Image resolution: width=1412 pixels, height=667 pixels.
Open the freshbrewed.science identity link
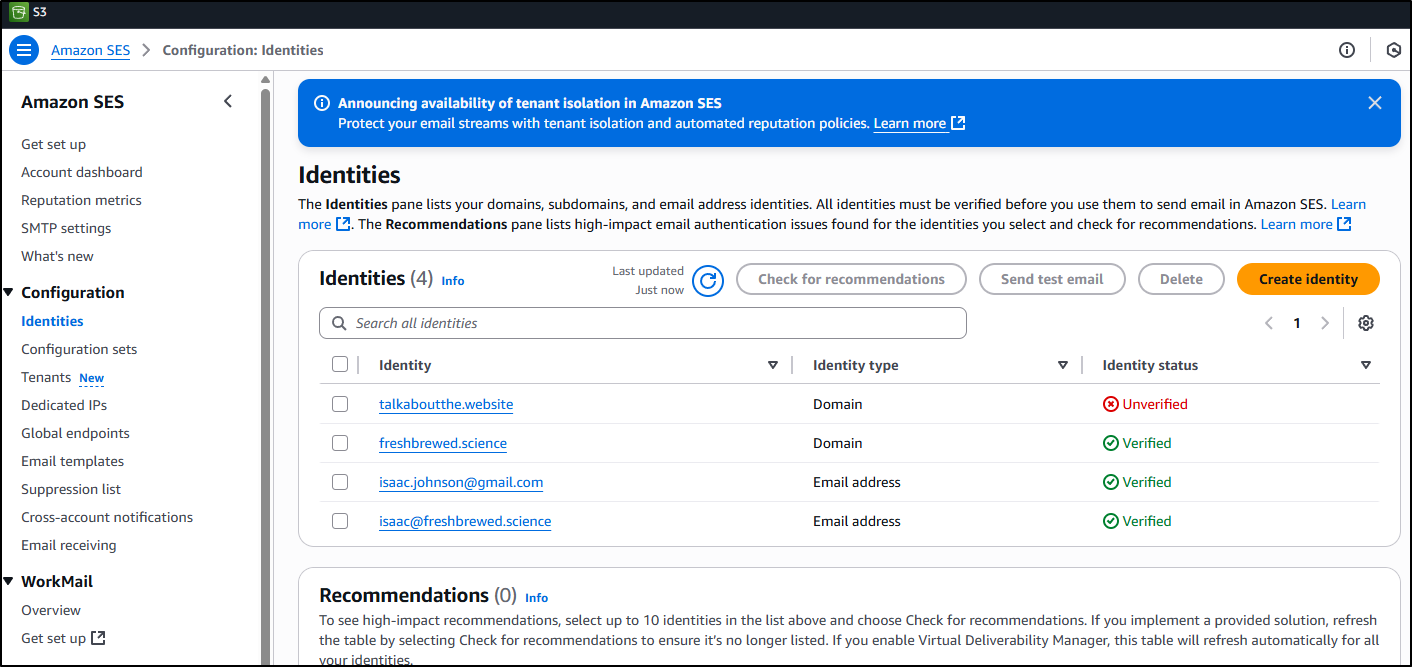point(443,443)
